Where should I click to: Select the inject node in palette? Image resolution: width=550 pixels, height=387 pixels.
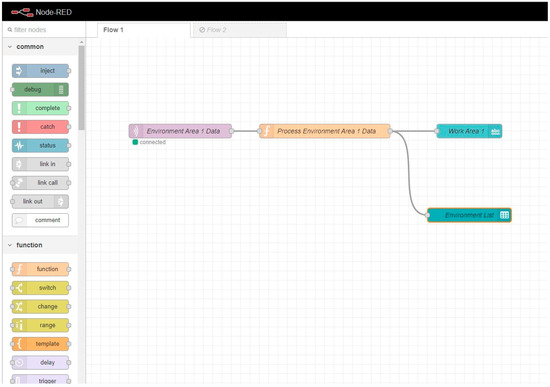point(40,71)
